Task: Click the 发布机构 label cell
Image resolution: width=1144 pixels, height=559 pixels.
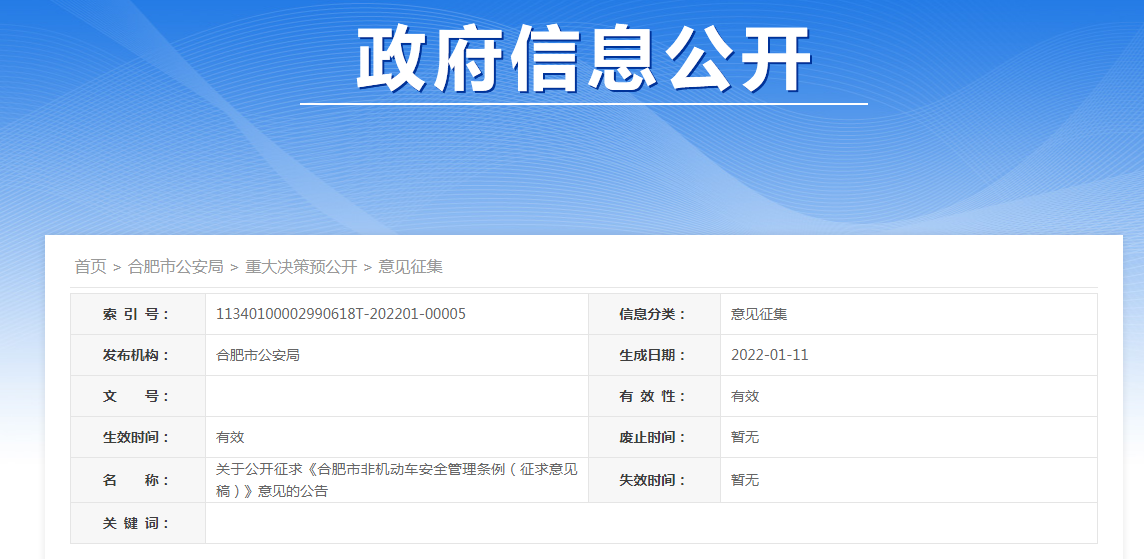Action: click(138, 355)
